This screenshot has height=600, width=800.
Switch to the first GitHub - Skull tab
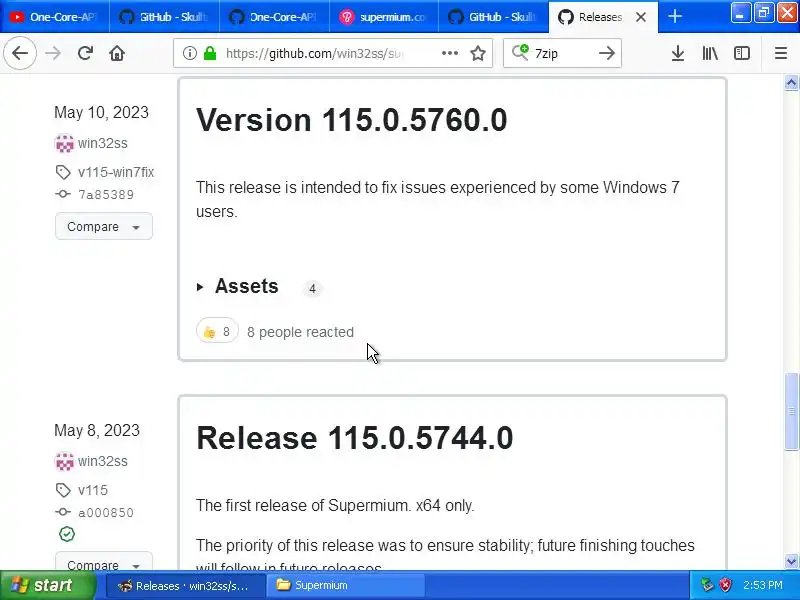coord(164,17)
